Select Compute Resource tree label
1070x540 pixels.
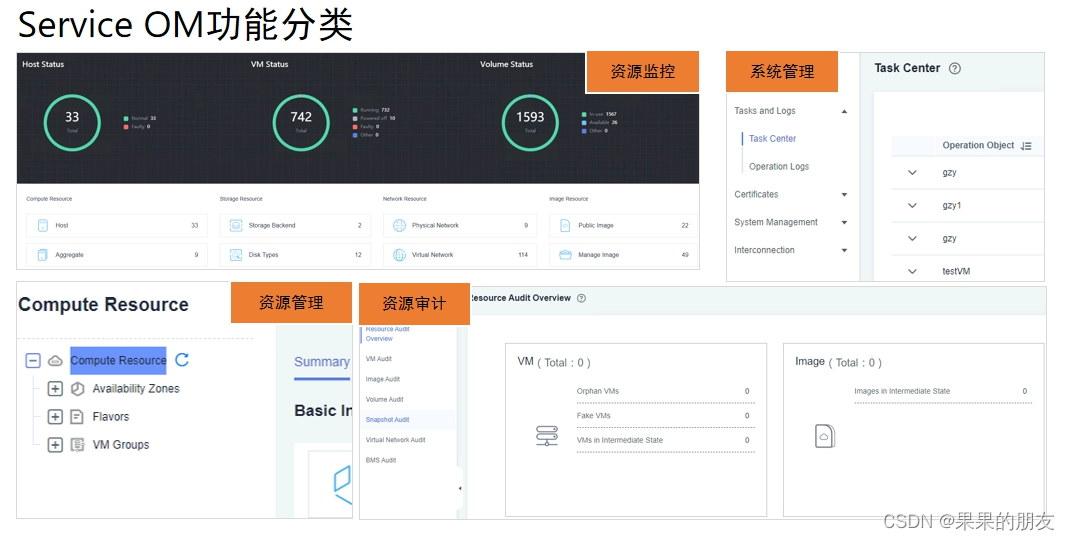[118, 360]
